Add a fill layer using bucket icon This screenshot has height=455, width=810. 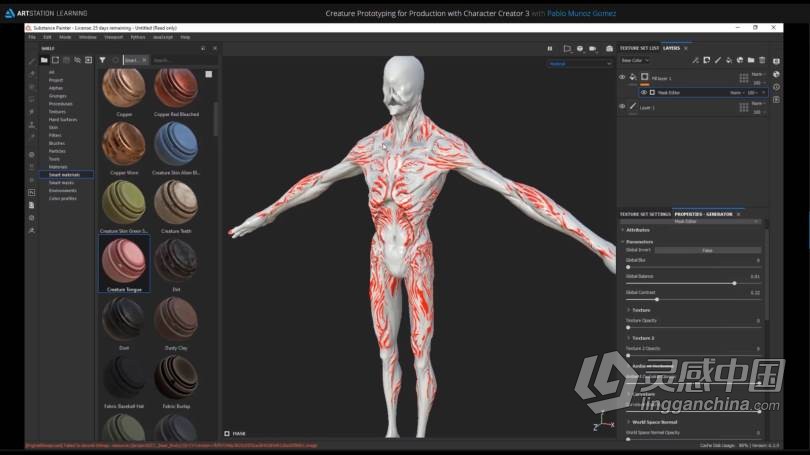[x=729, y=60]
